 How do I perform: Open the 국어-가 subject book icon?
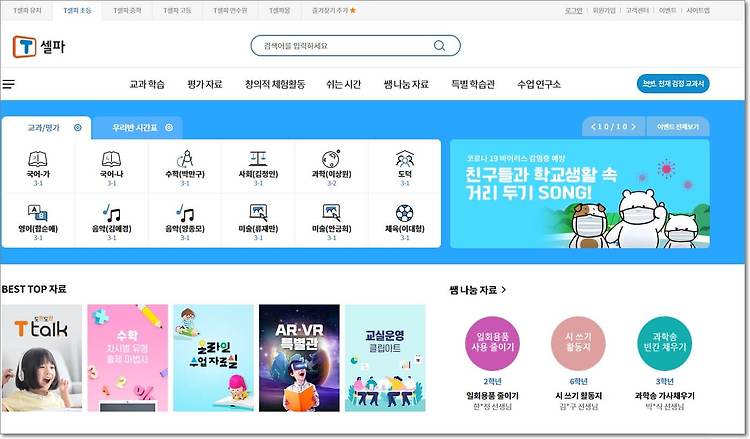(38, 158)
